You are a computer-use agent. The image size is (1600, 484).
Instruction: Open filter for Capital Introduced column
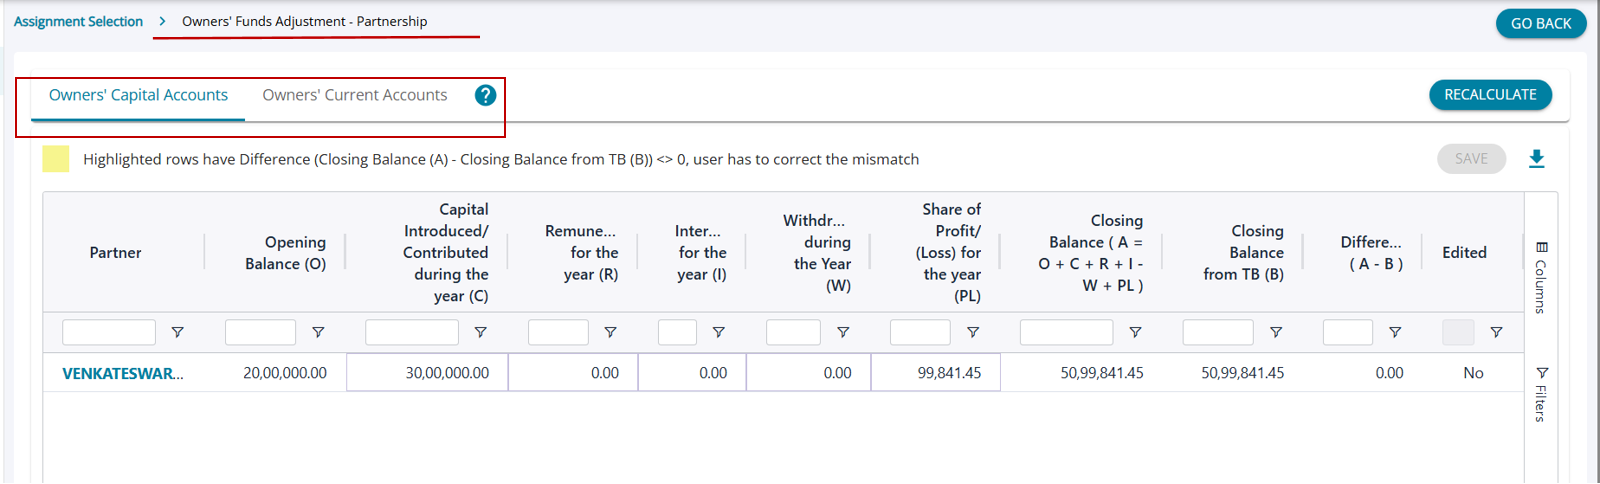(480, 332)
